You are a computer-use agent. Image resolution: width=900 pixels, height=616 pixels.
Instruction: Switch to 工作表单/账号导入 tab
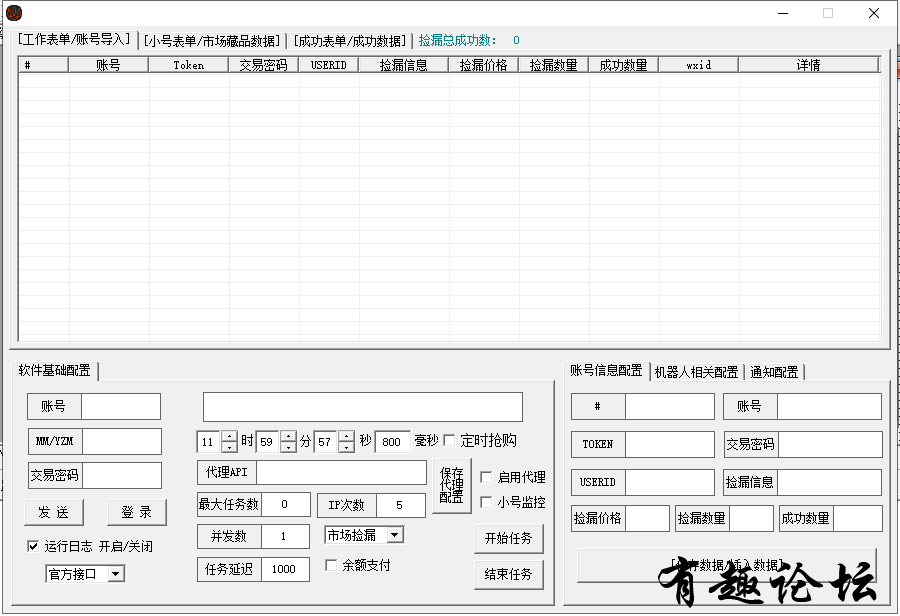pyautogui.click(x=74, y=40)
